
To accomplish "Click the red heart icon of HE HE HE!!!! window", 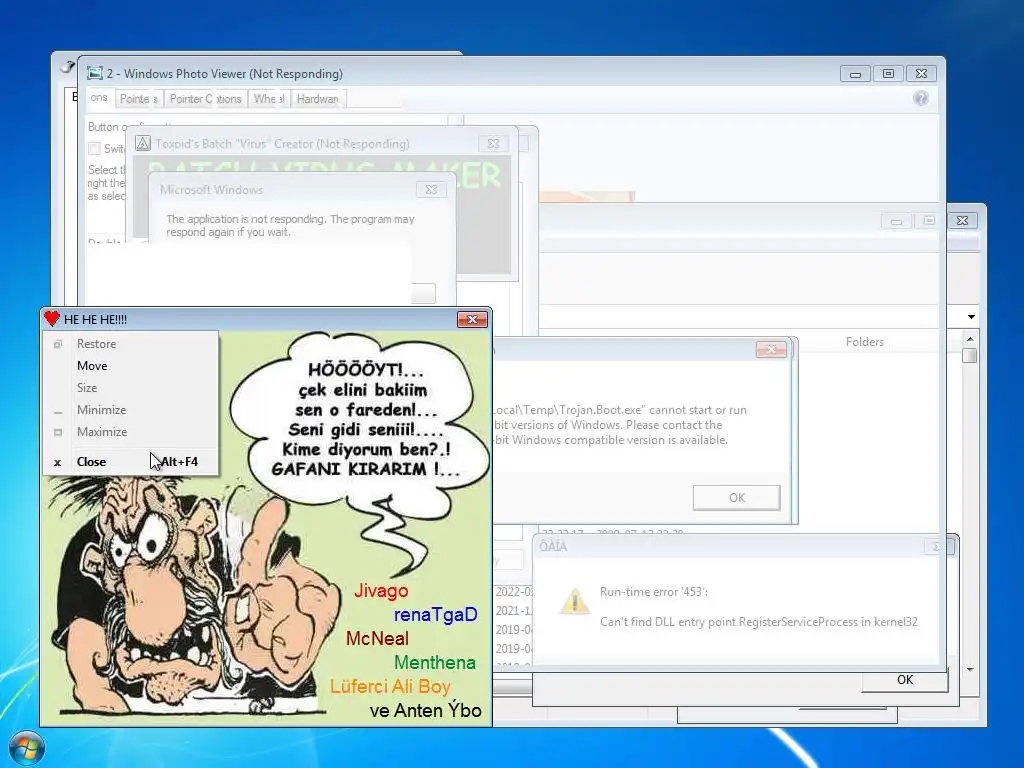I will click(52, 319).
